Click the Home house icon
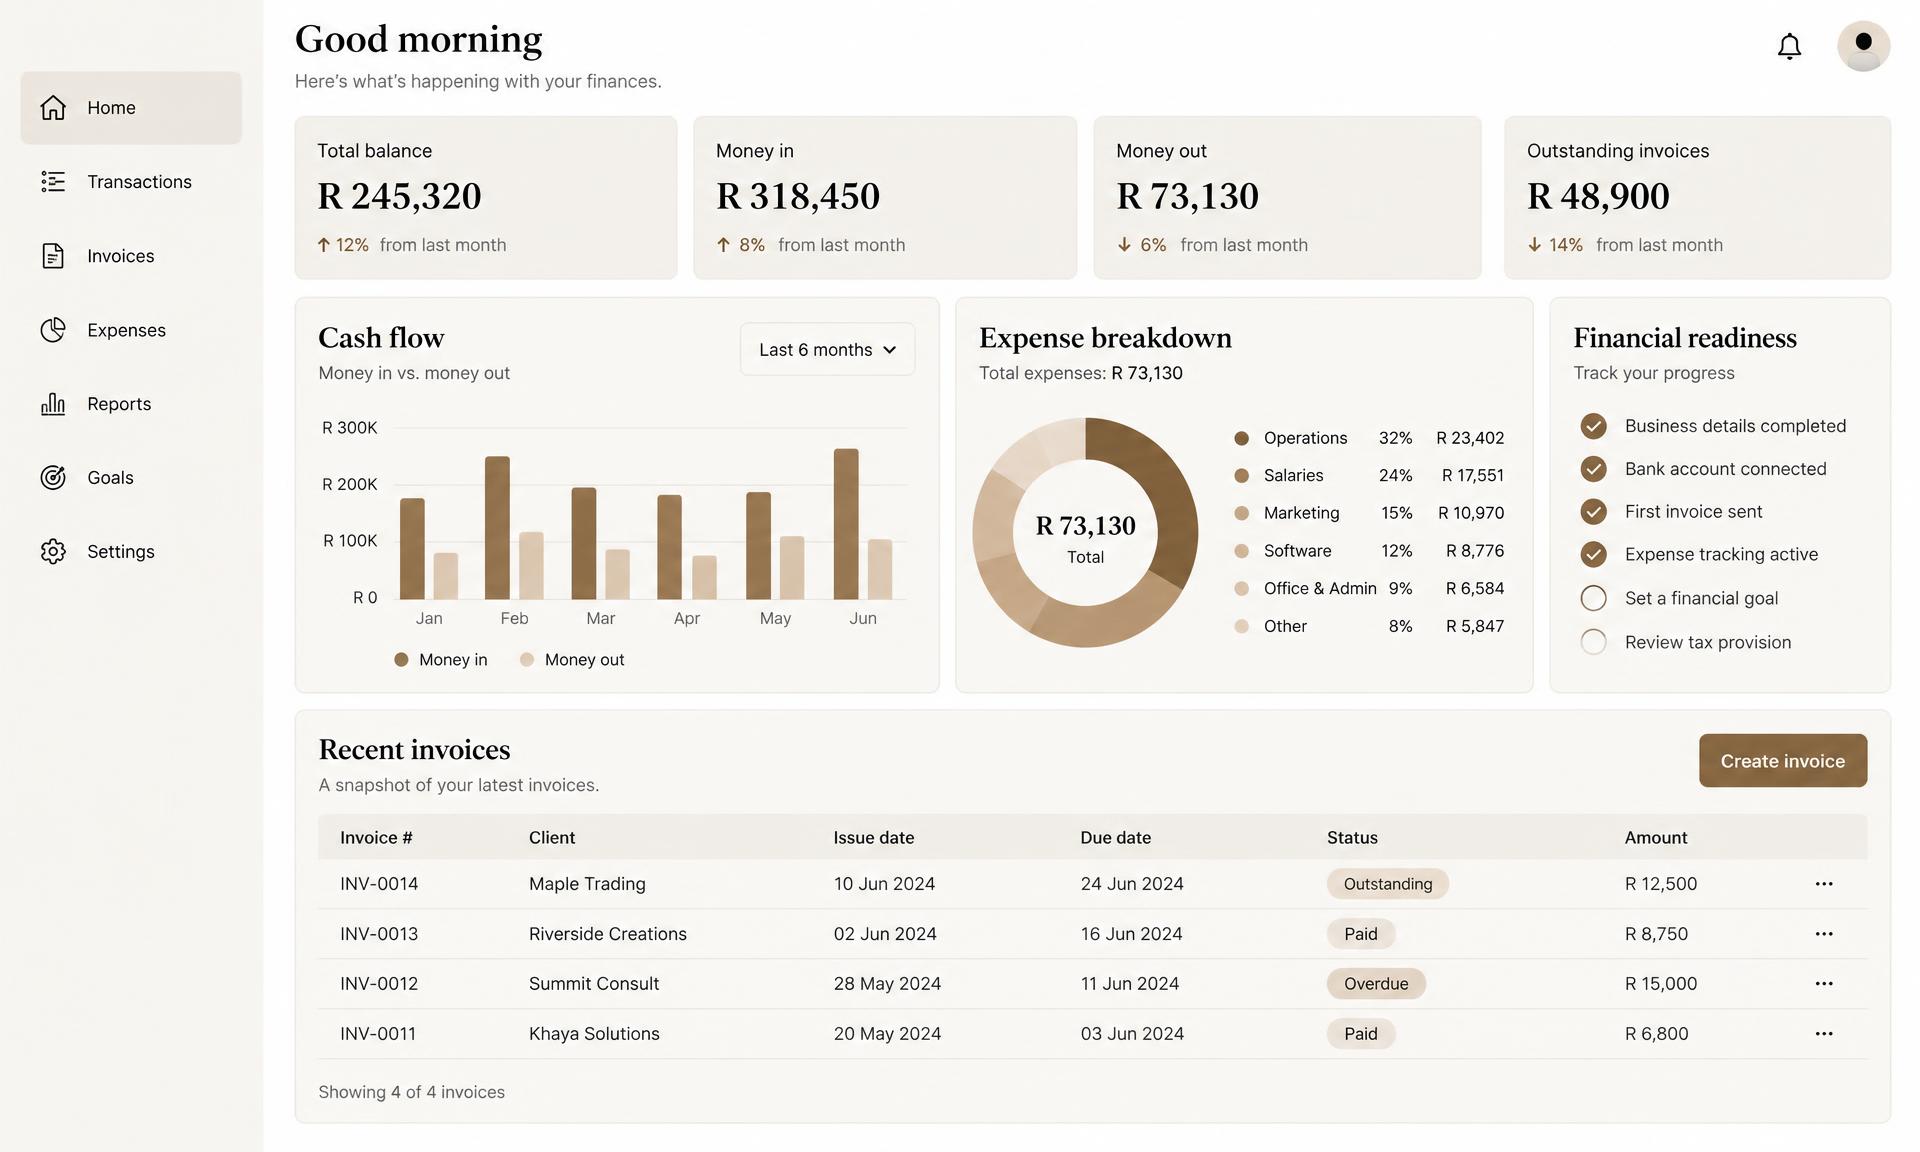Screen dimensions: 1920x1152 pos(53,107)
